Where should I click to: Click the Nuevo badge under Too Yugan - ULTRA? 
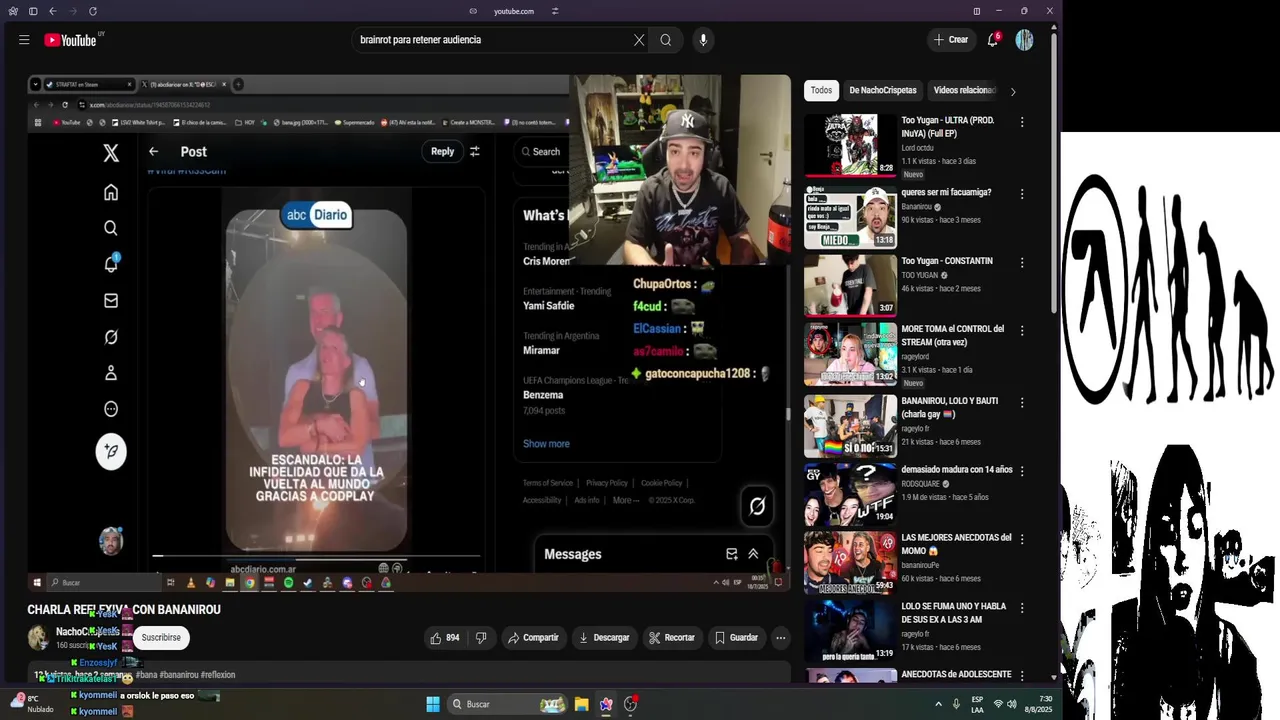pyautogui.click(x=913, y=175)
